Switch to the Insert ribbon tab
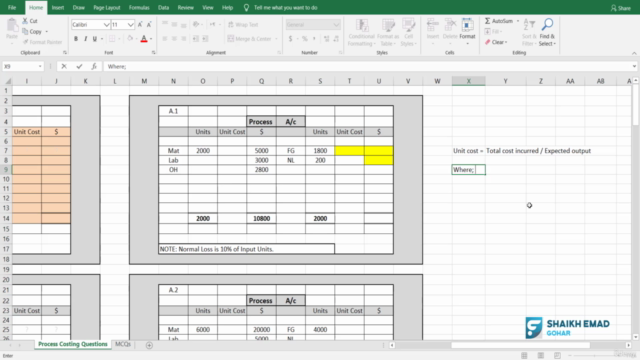Screen dimensions: 640x360 58,7
